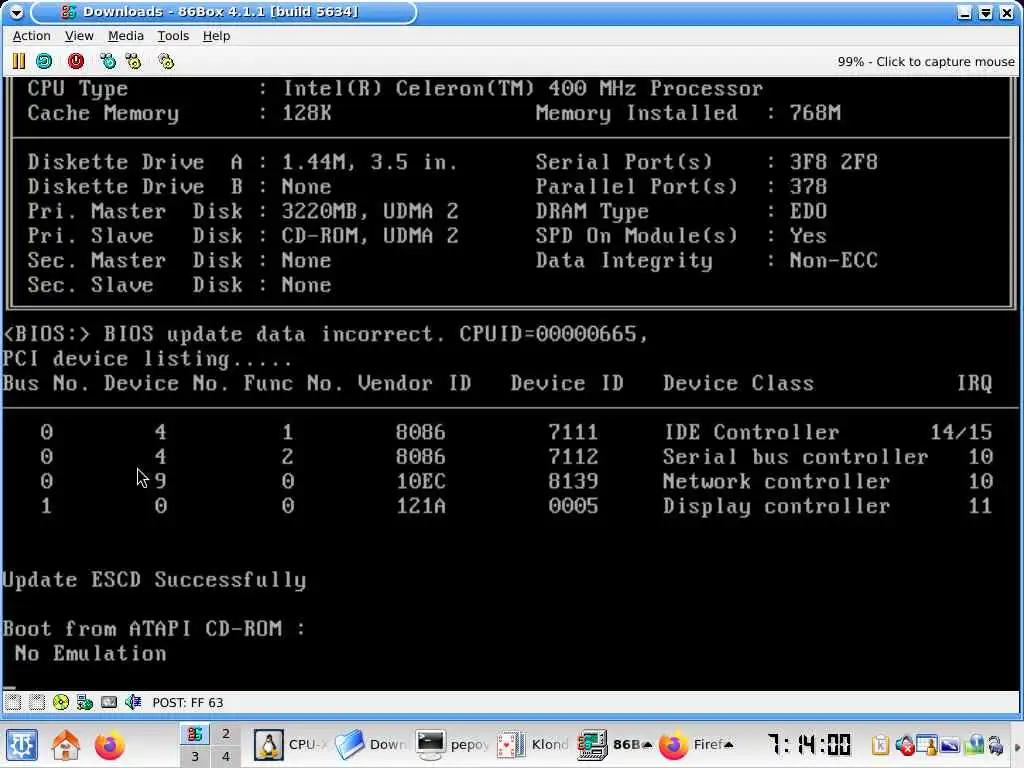The height and width of the screenshot is (768, 1024).
Task: Open the Help menu
Action: point(216,36)
